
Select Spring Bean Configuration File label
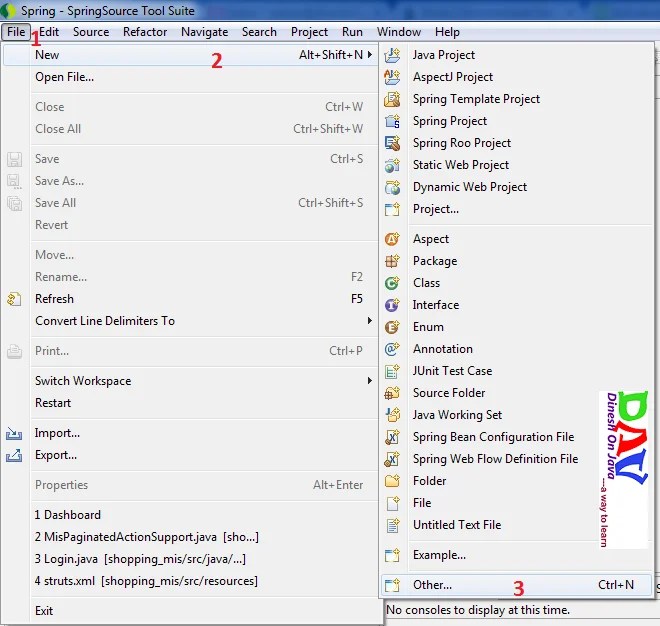pos(493,437)
